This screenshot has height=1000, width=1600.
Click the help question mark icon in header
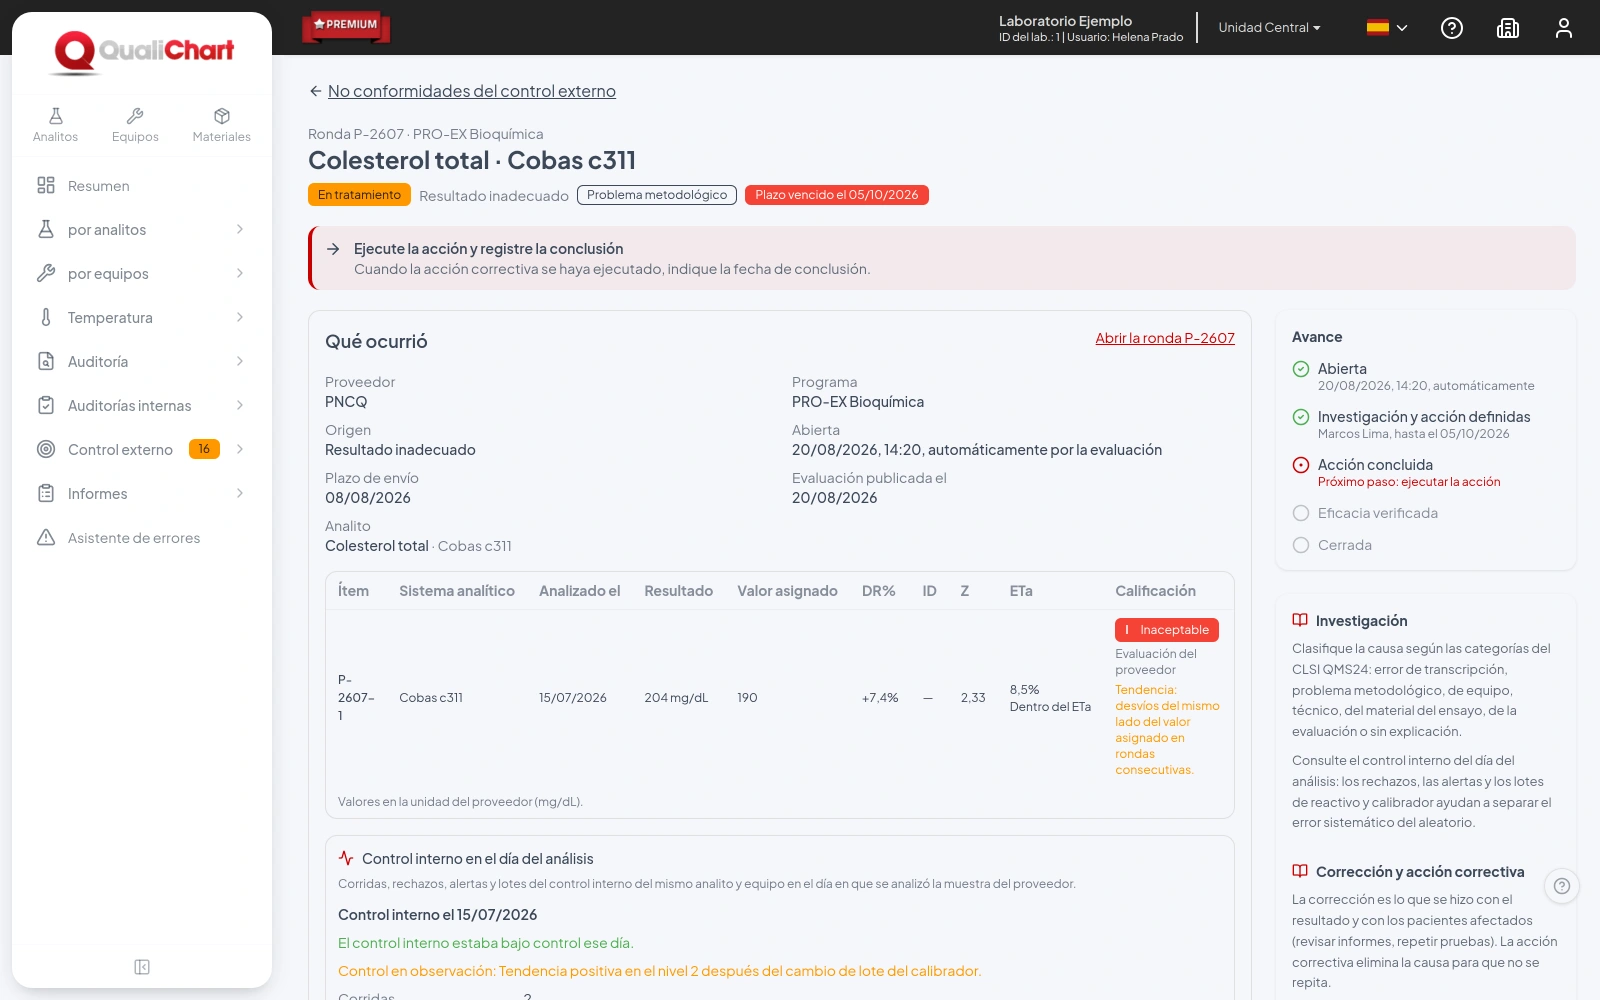[x=1452, y=28]
